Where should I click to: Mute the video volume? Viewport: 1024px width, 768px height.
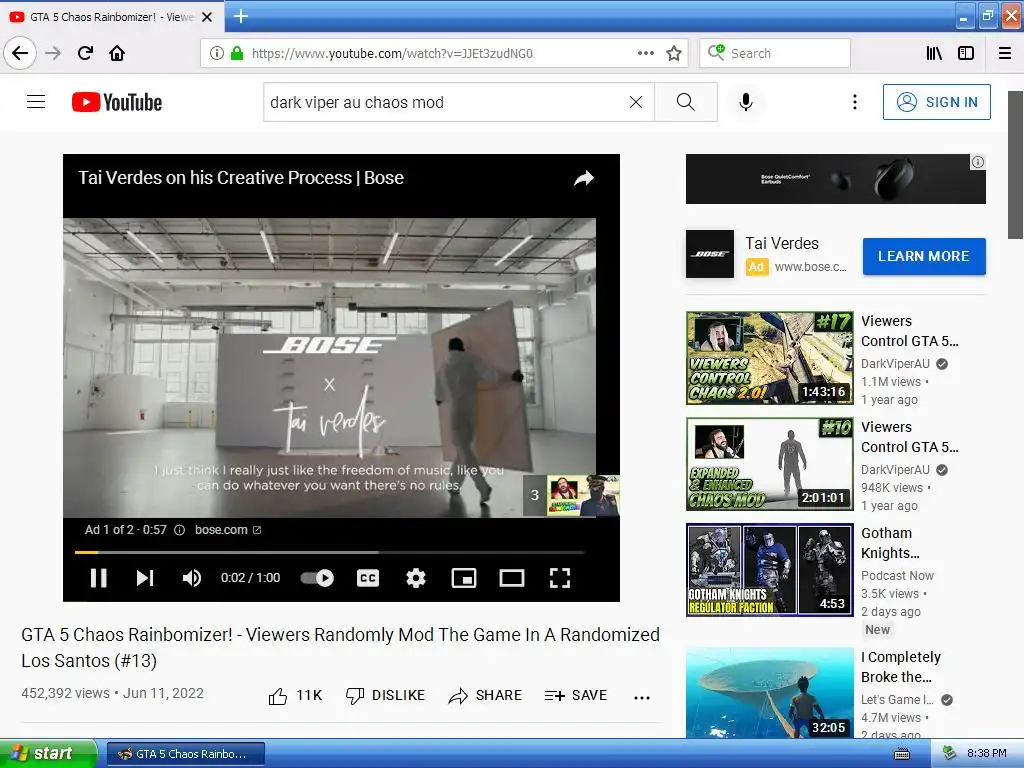(191, 578)
